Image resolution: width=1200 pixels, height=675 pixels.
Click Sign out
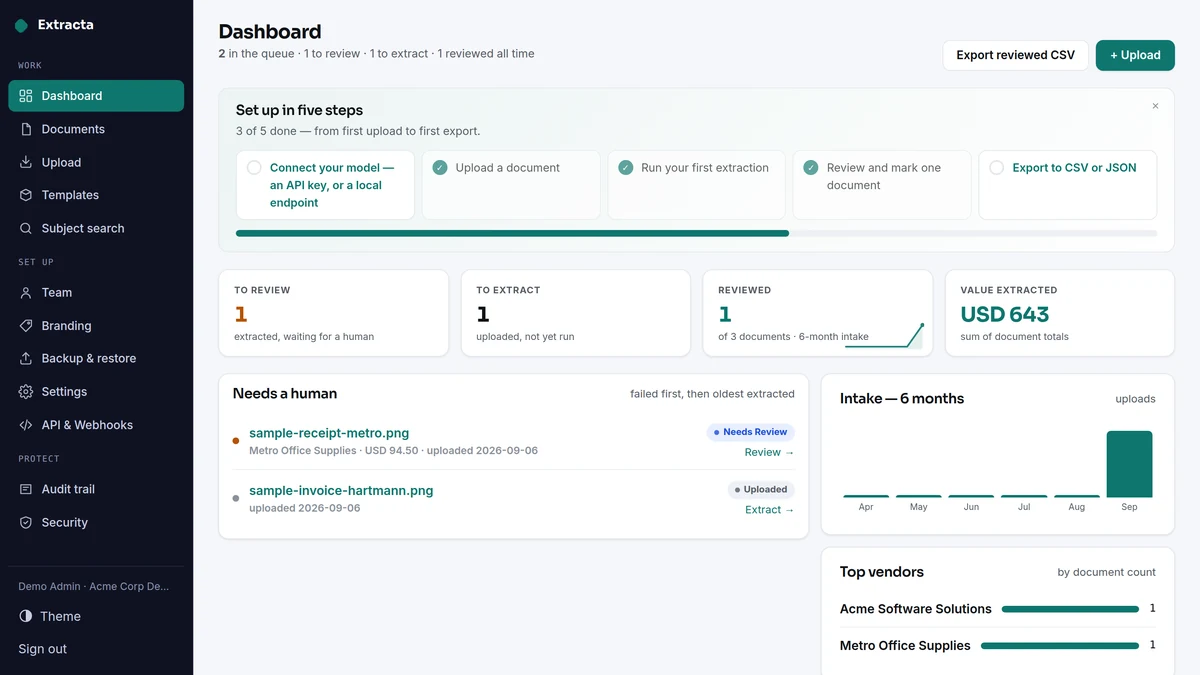[43, 649]
